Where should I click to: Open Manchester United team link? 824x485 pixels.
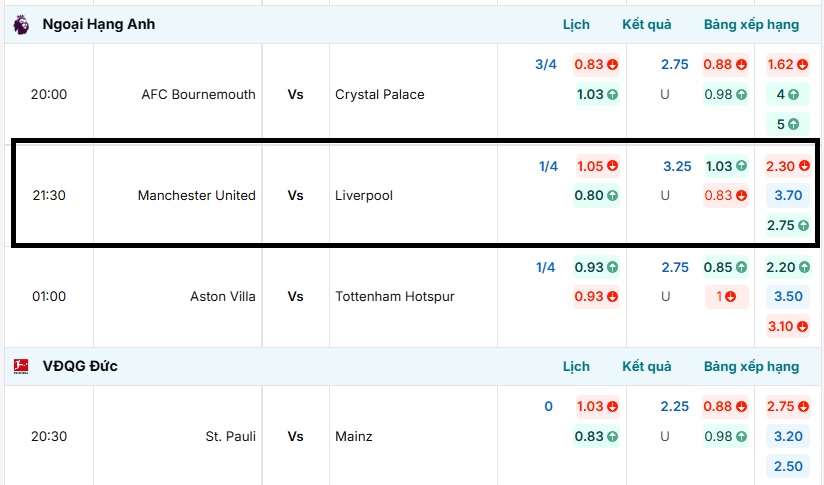(x=196, y=195)
